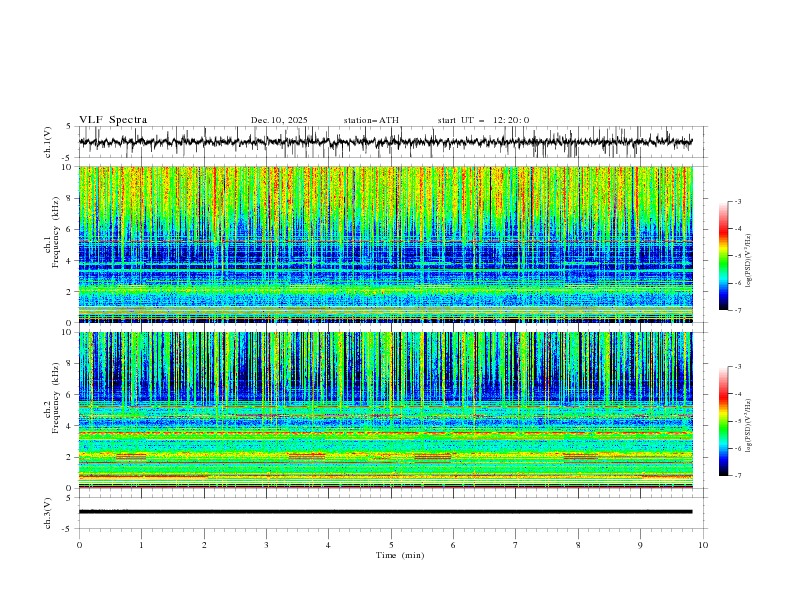Click the ch.1(V) waveform trace panel

pos(390,143)
